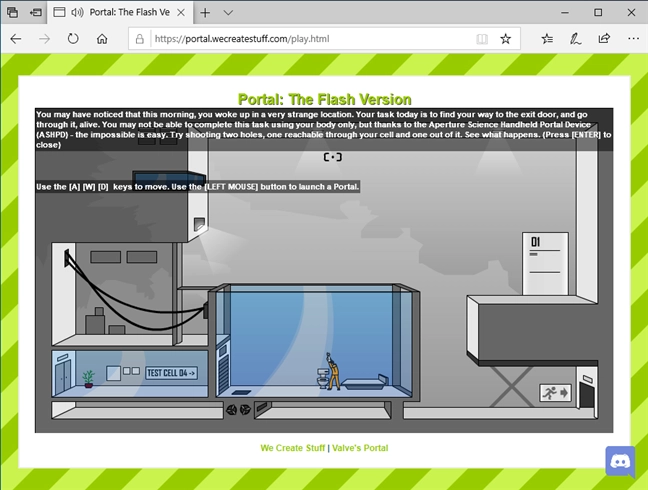
Task: Click the toilet in the glass cell
Action: (x=322, y=378)
